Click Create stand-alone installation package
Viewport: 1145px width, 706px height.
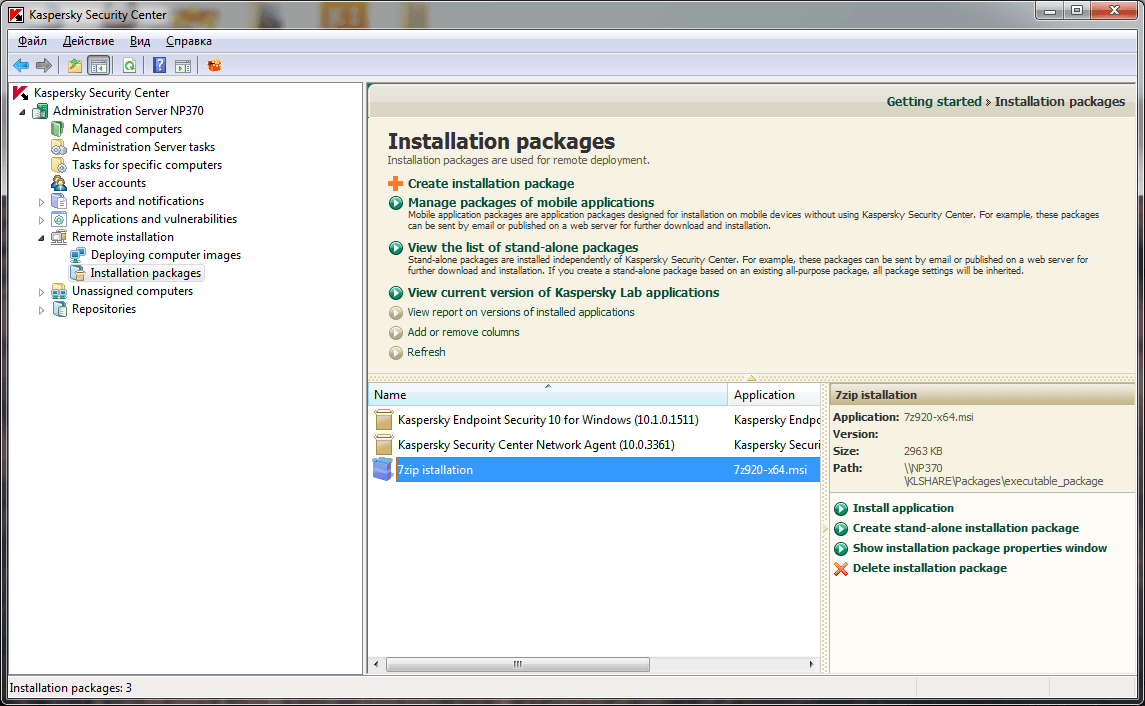[965, 528]
